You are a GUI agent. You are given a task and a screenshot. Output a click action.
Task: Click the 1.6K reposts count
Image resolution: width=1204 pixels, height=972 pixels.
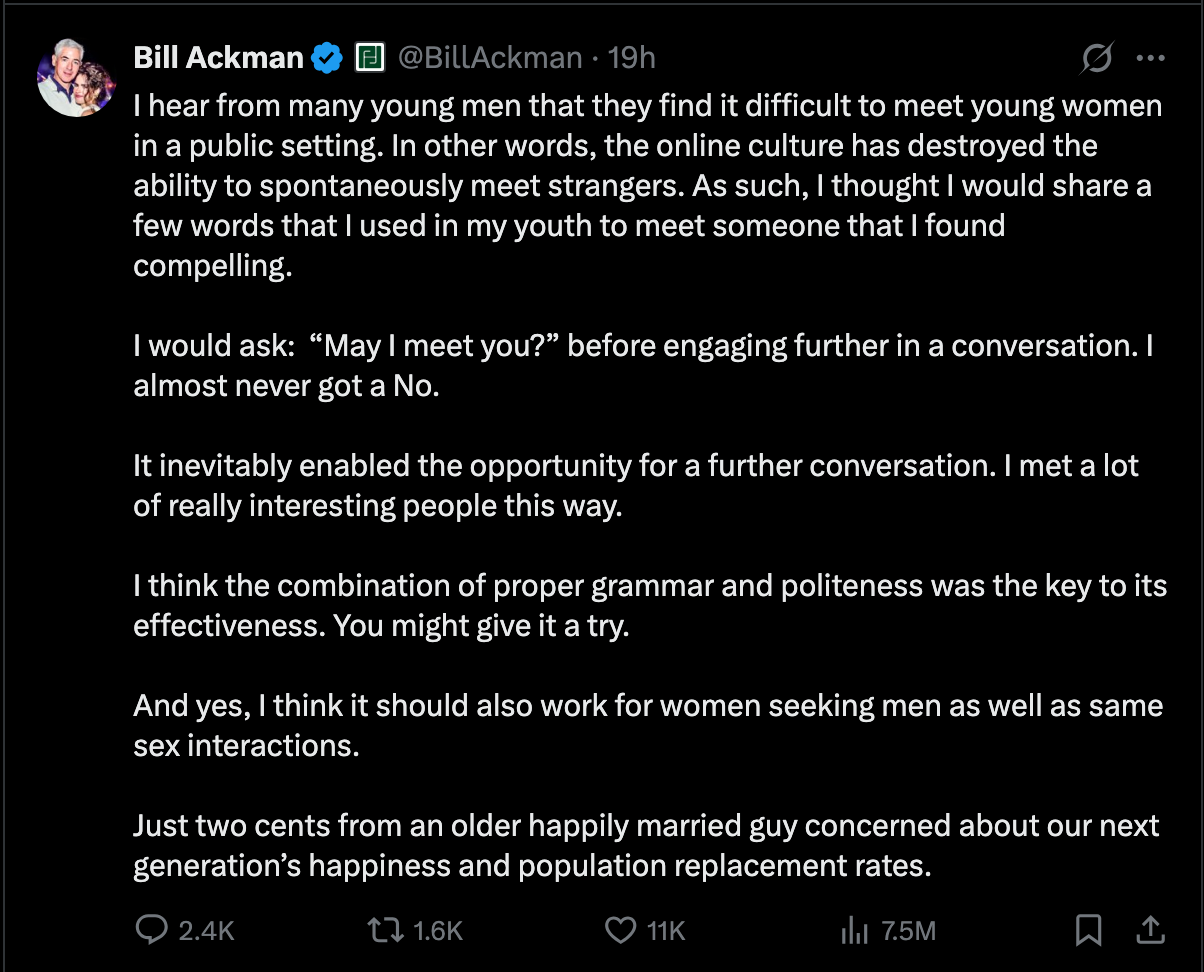(x=438, y=931)
